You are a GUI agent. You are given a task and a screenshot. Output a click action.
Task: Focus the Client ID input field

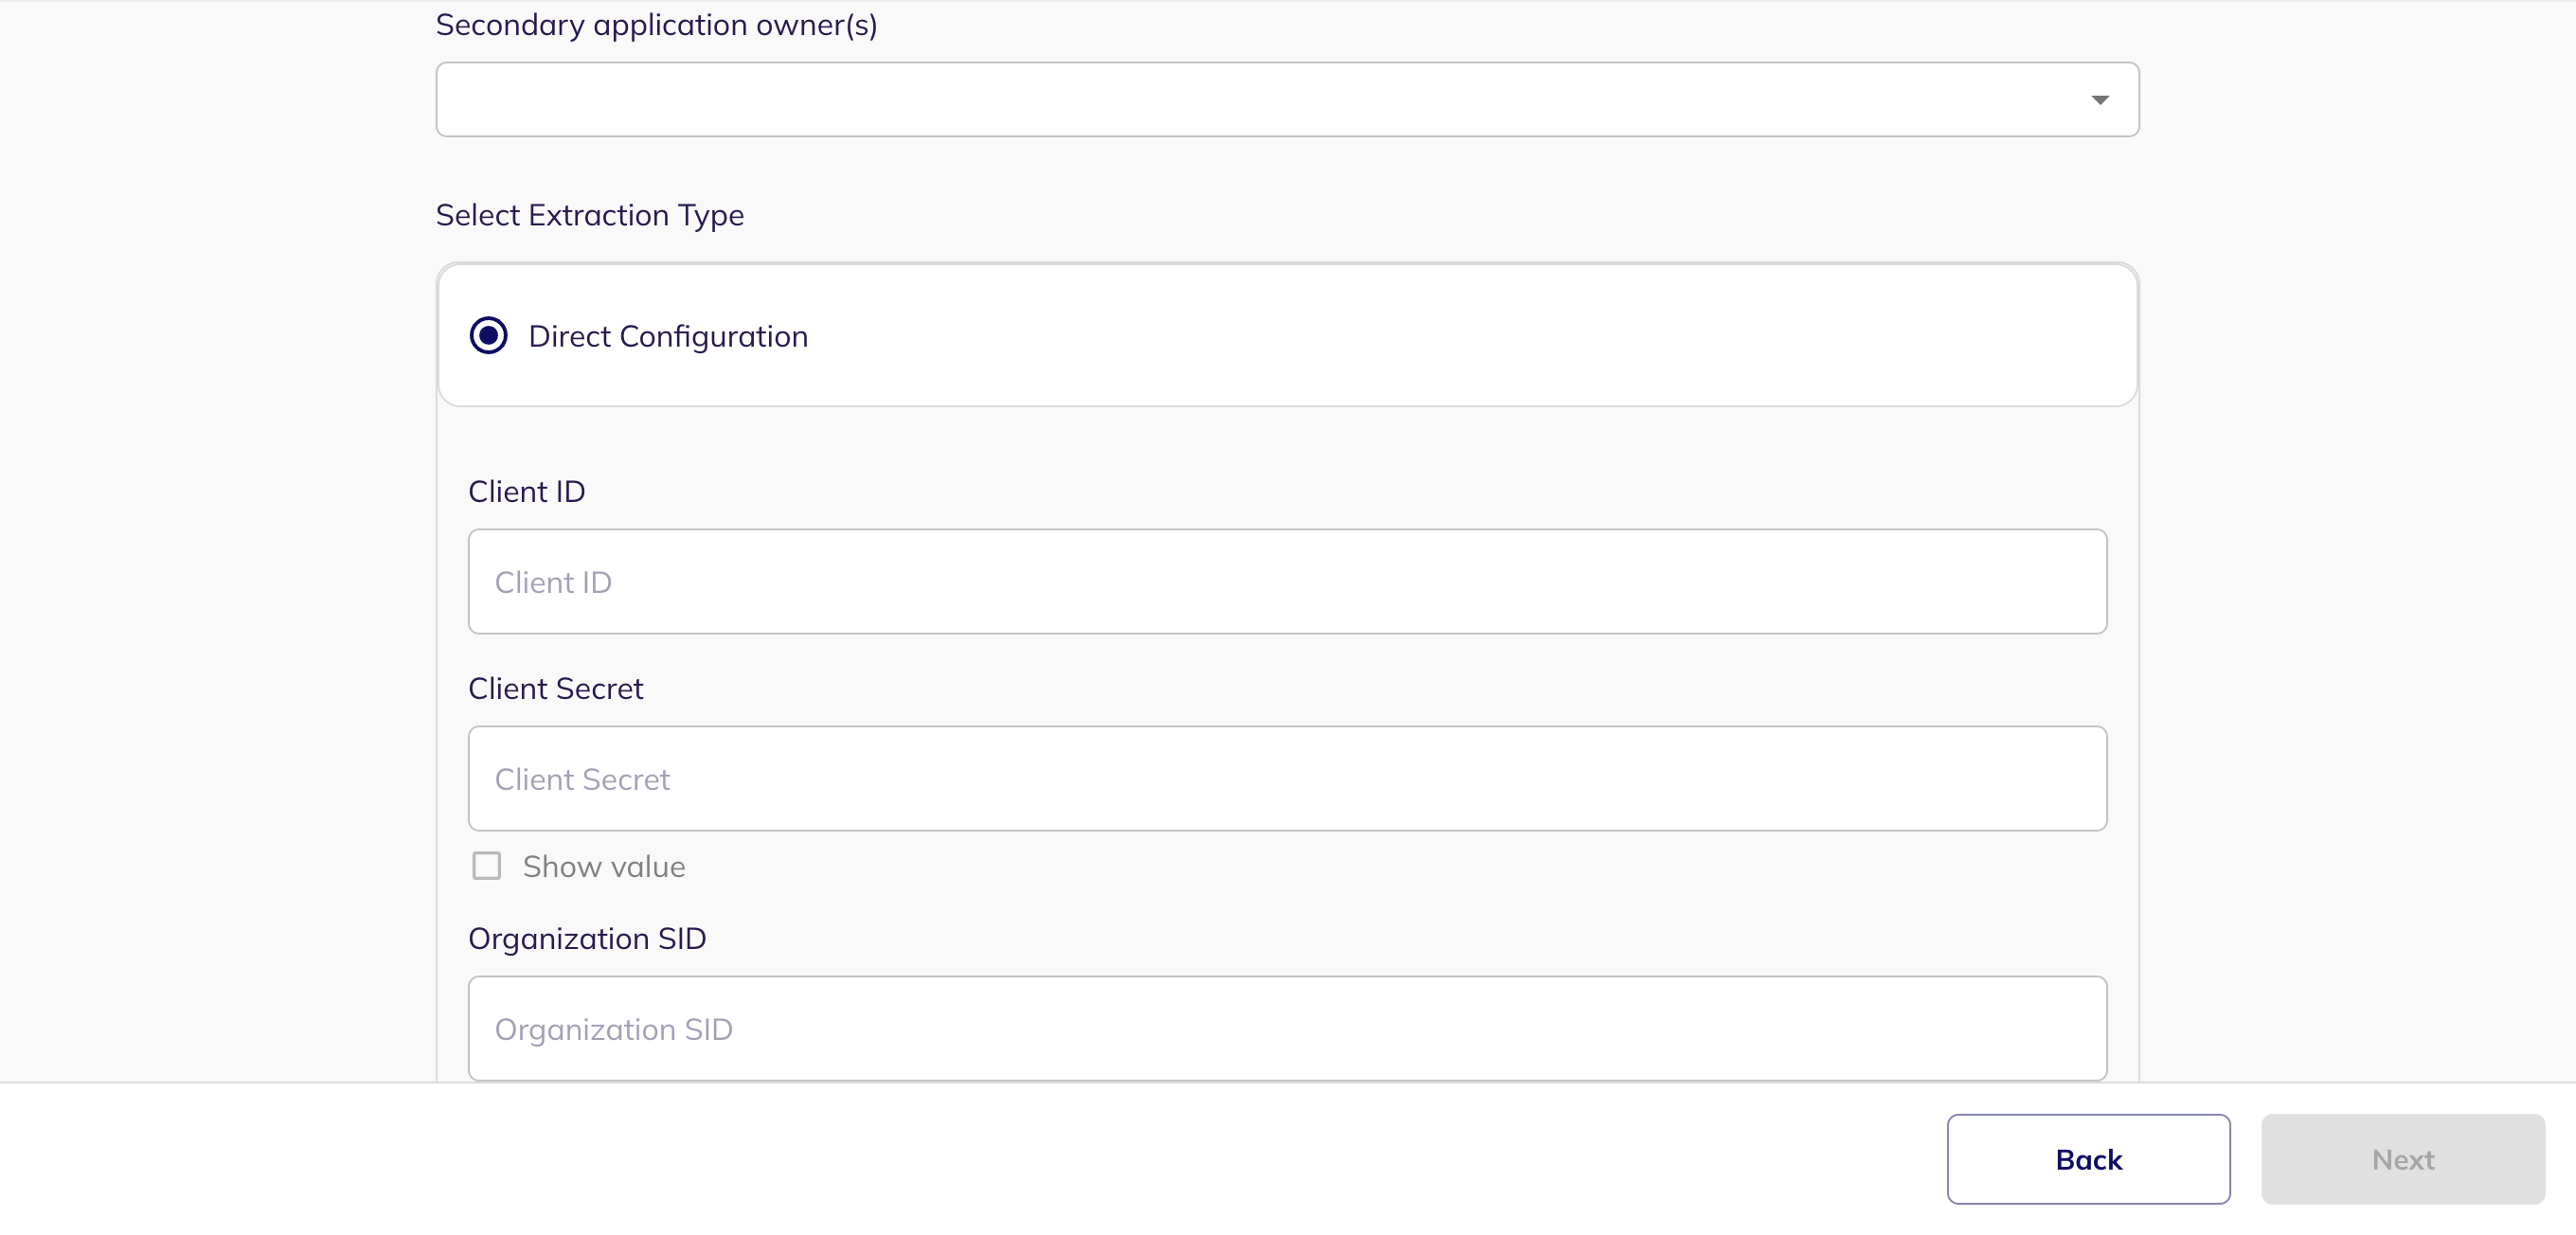pos(1287,581)
